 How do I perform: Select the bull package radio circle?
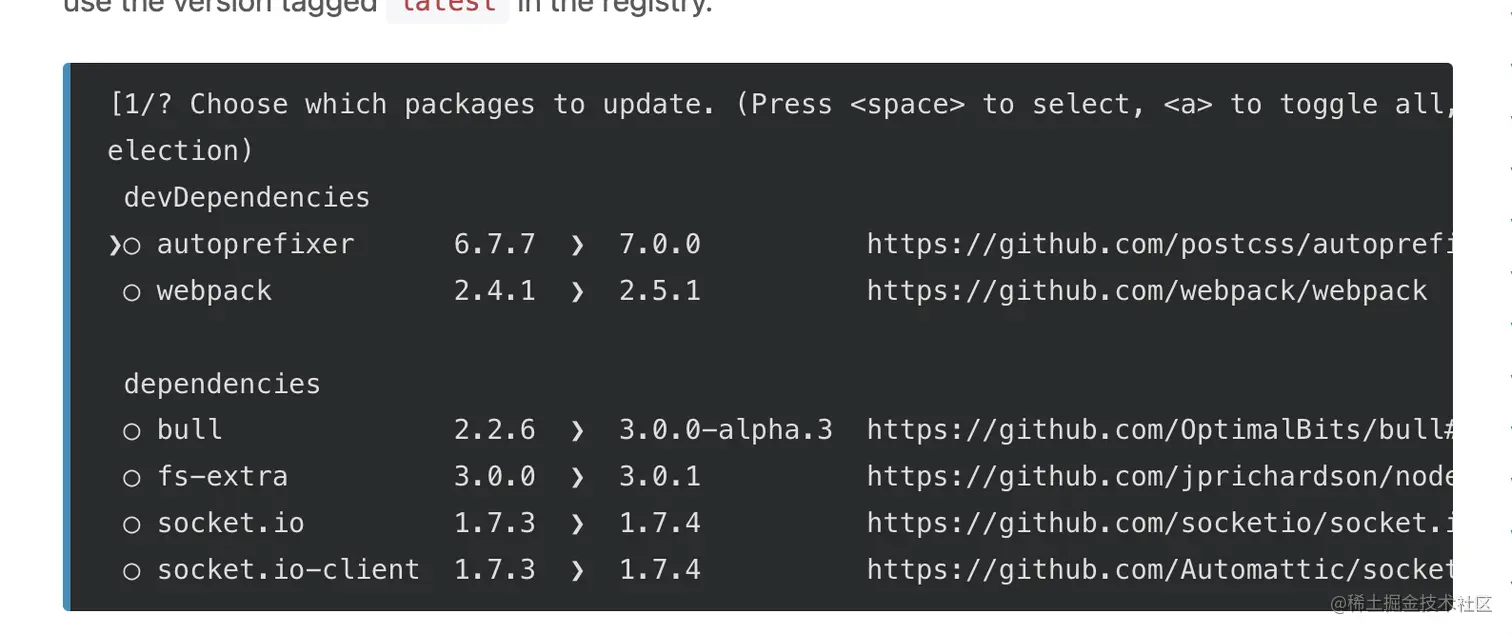132,432
